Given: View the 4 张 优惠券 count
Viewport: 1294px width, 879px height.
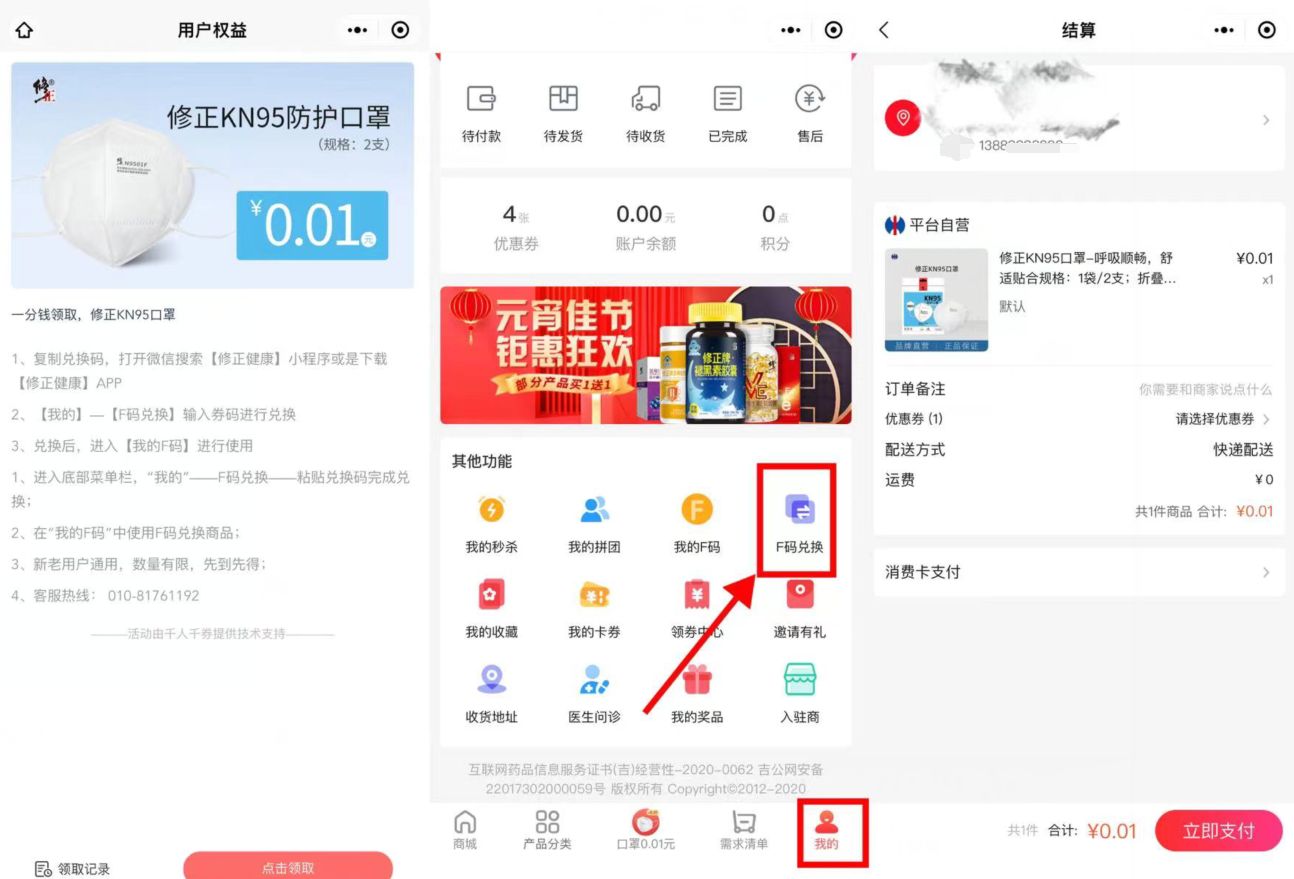Looking at the screenshot, I should coord(516,227).
